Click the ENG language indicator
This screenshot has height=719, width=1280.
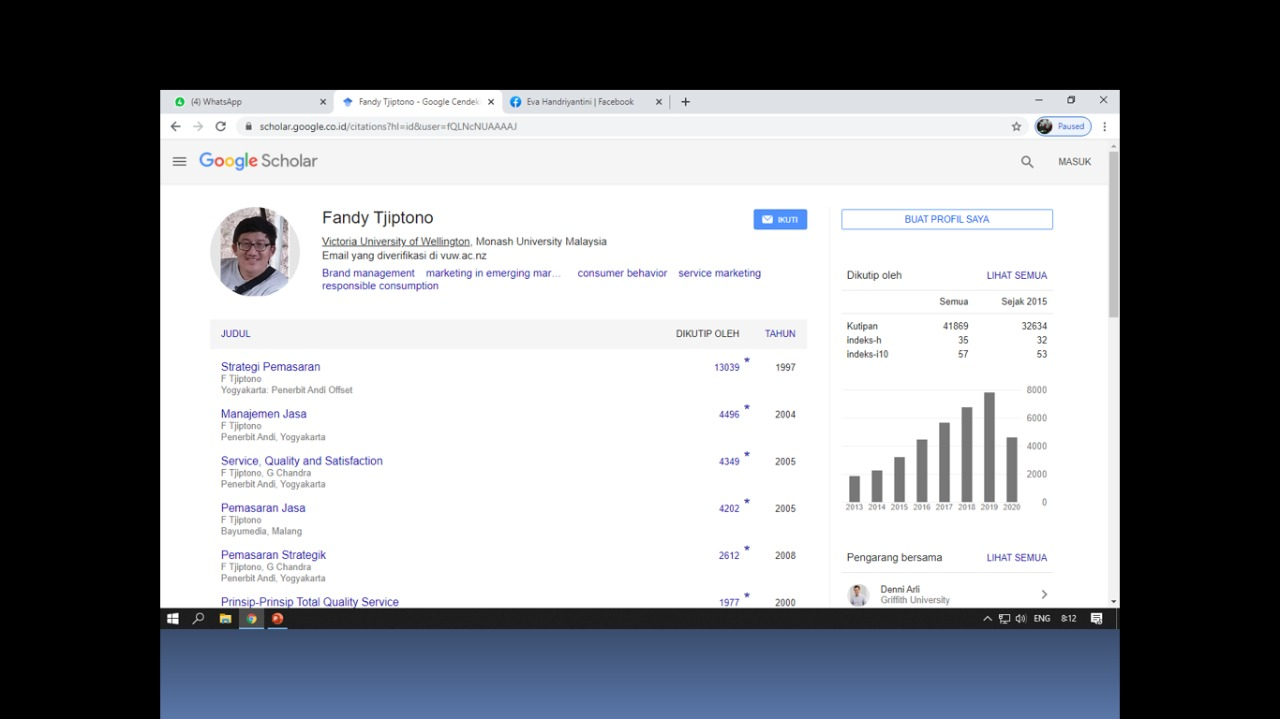coord(1042,619)
